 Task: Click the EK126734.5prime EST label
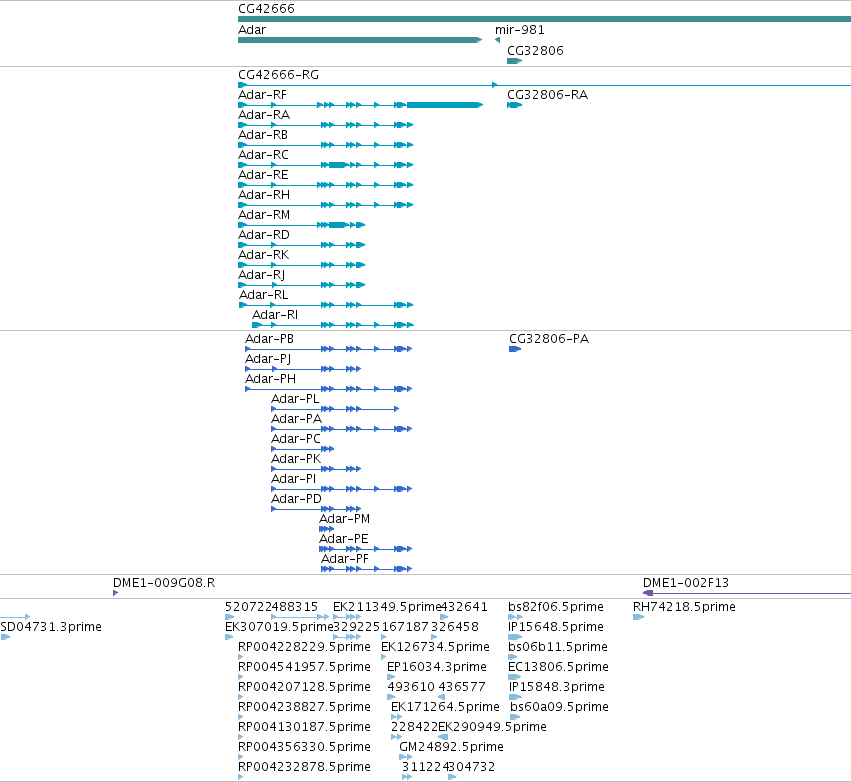[435, 647]
